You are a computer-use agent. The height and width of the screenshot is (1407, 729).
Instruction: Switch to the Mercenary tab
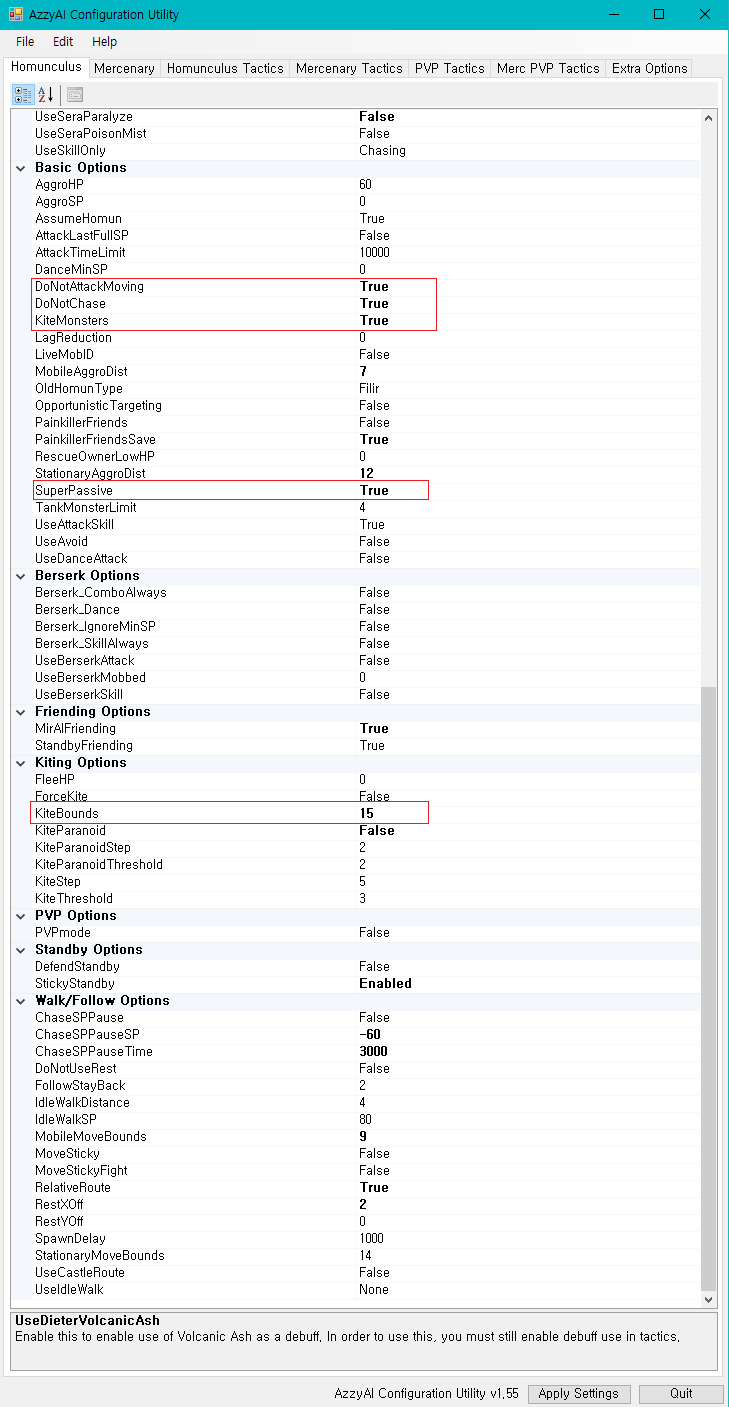[x=124, y=68]
